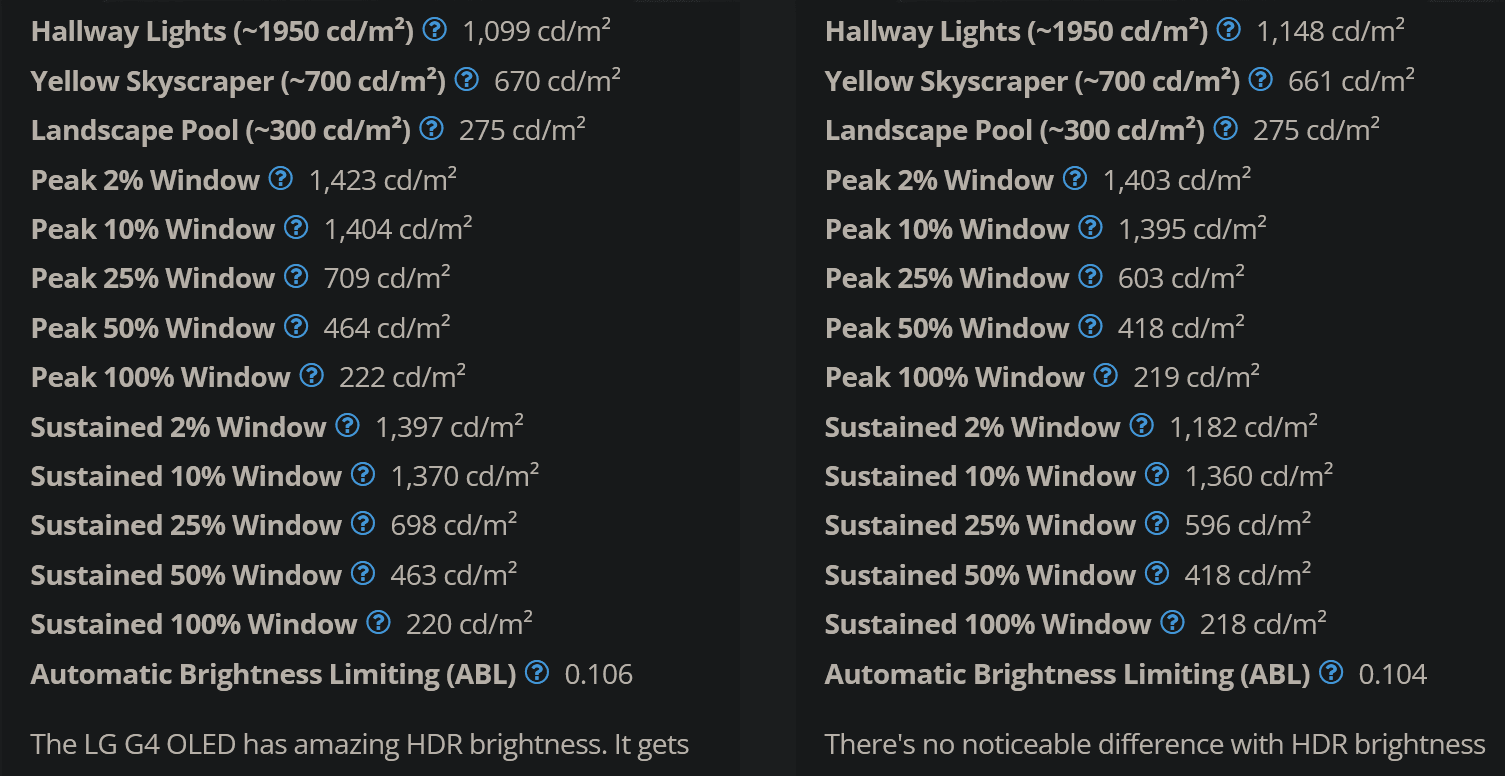
Task: Show info for right Sustained 100% Window
Action: (1172, 624)
